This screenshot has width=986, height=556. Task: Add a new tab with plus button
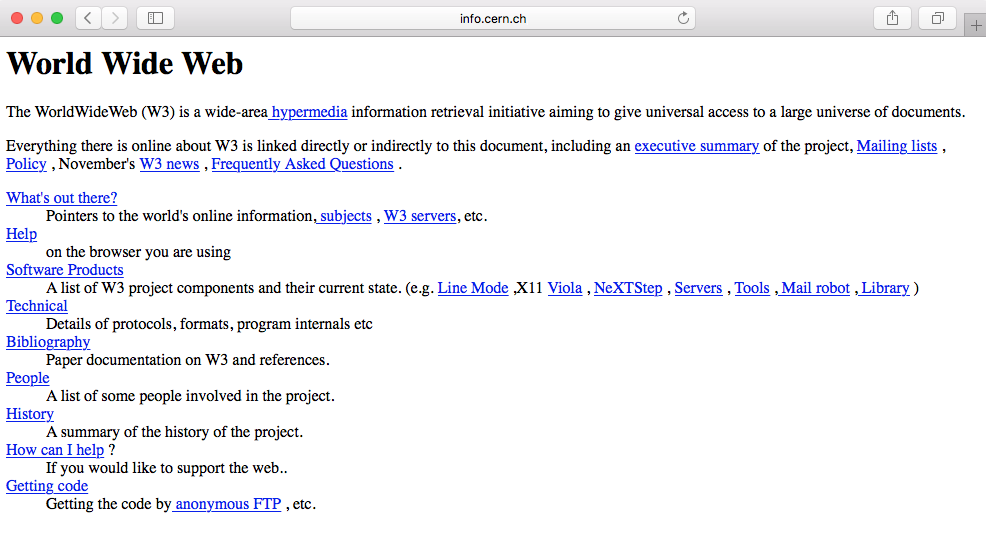tap(976, 26)
